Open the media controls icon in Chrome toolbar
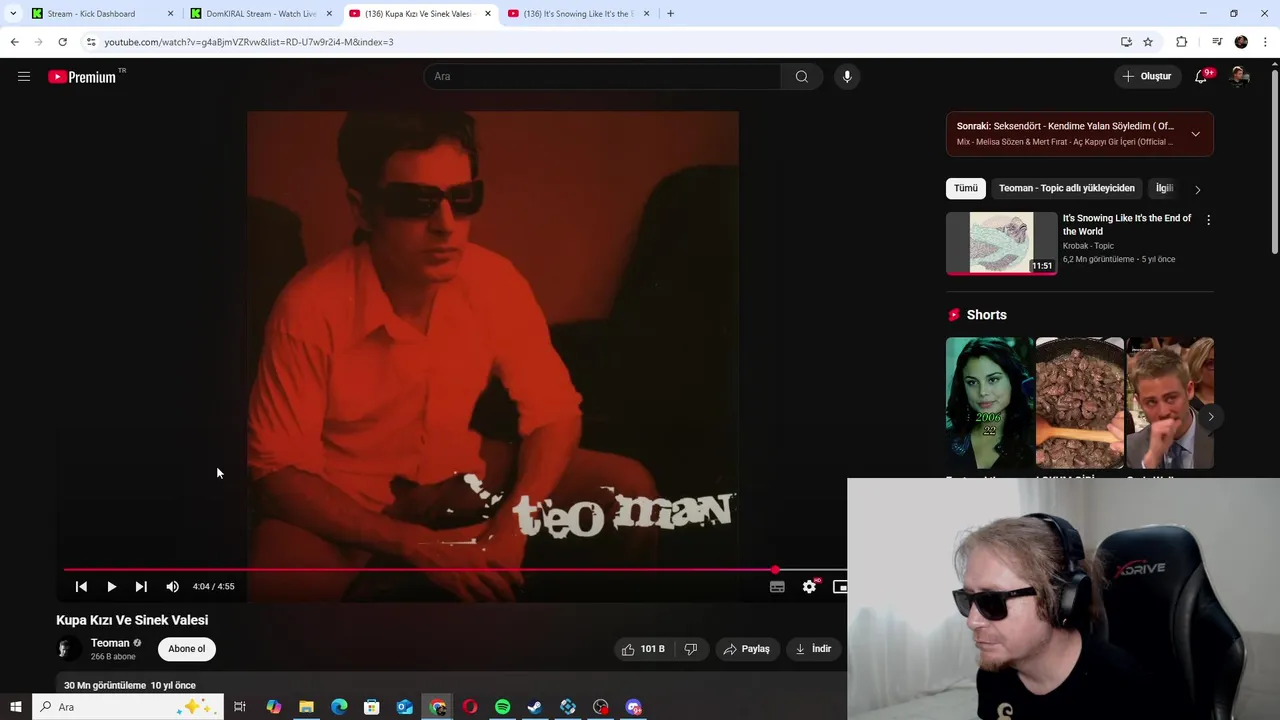 1217,42
